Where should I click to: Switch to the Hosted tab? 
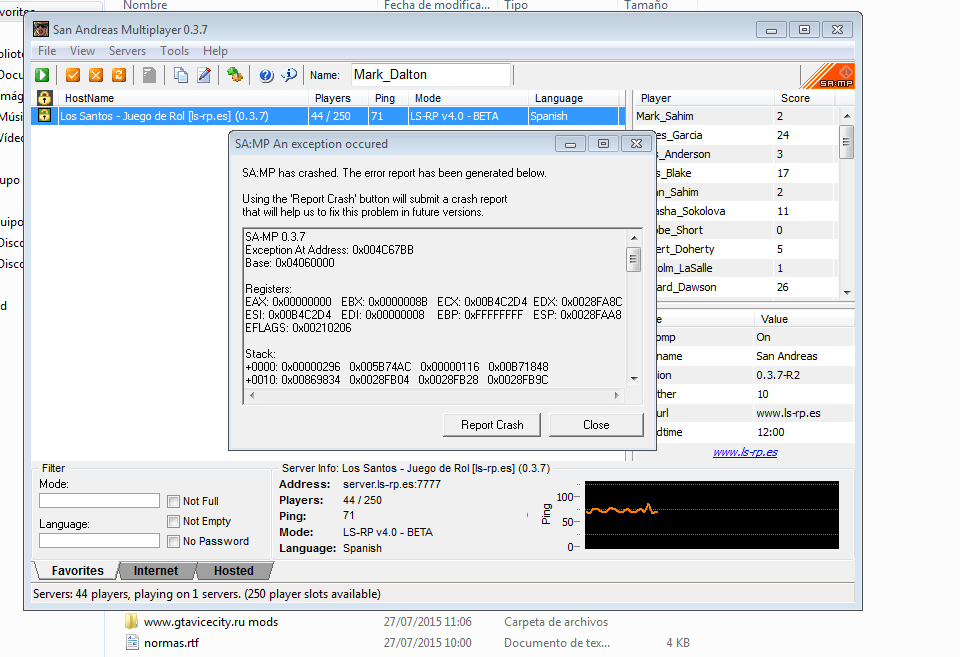tap(233, 571)
